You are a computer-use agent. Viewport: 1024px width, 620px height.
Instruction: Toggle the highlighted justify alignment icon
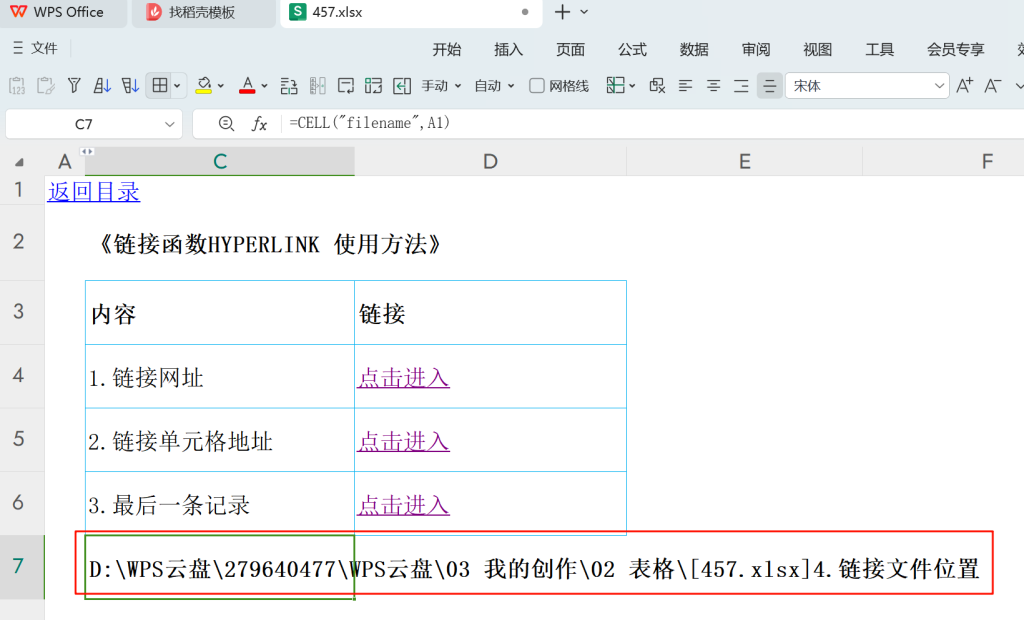[770, 86]
